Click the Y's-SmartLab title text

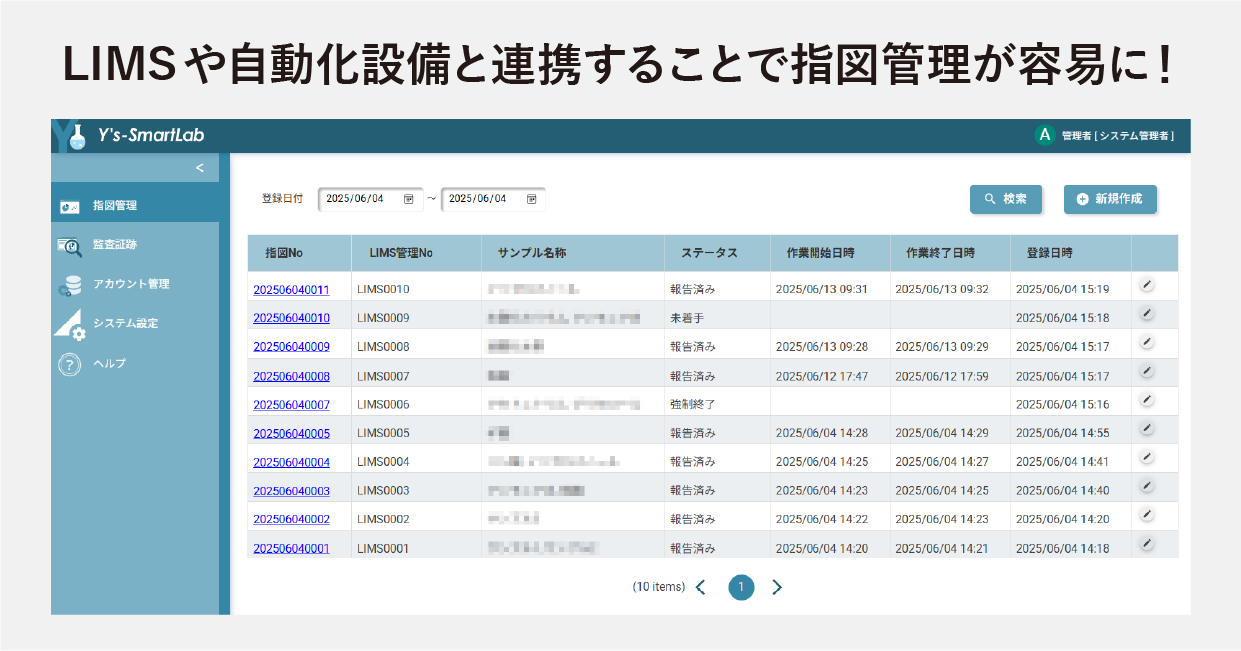coord(151,136)
